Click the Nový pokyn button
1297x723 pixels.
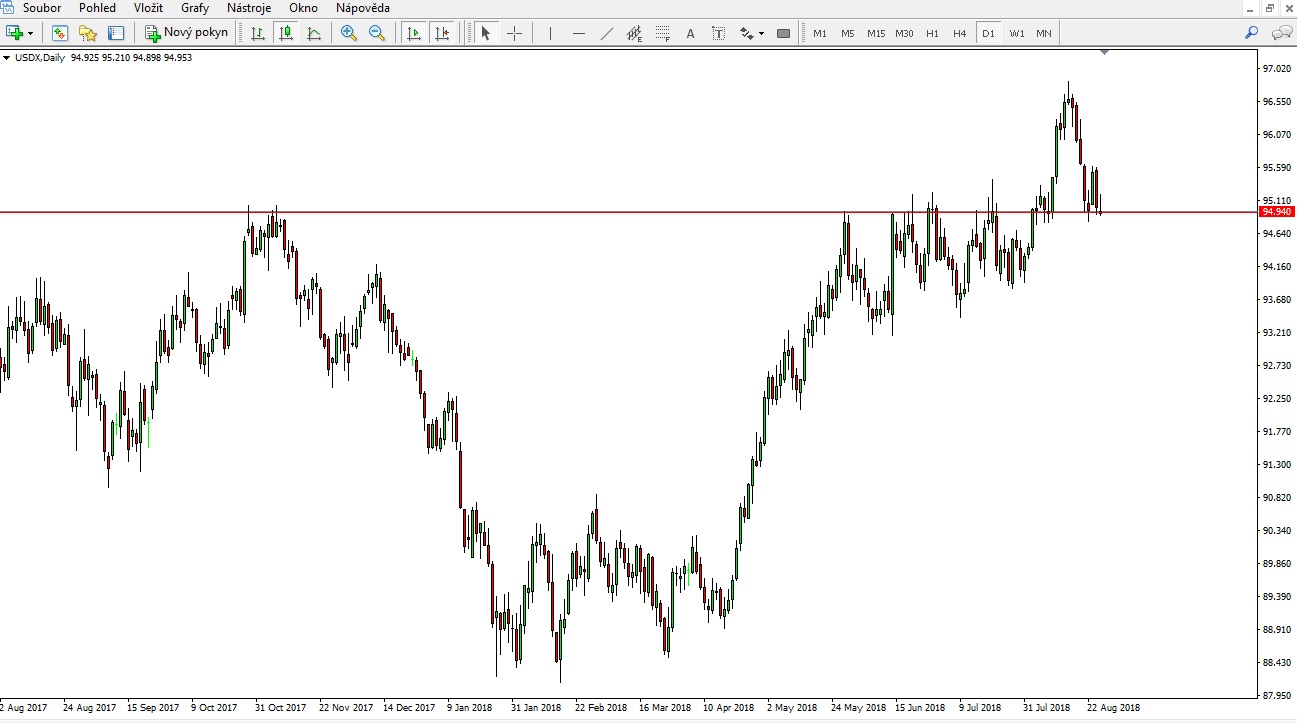pos(187,33)
